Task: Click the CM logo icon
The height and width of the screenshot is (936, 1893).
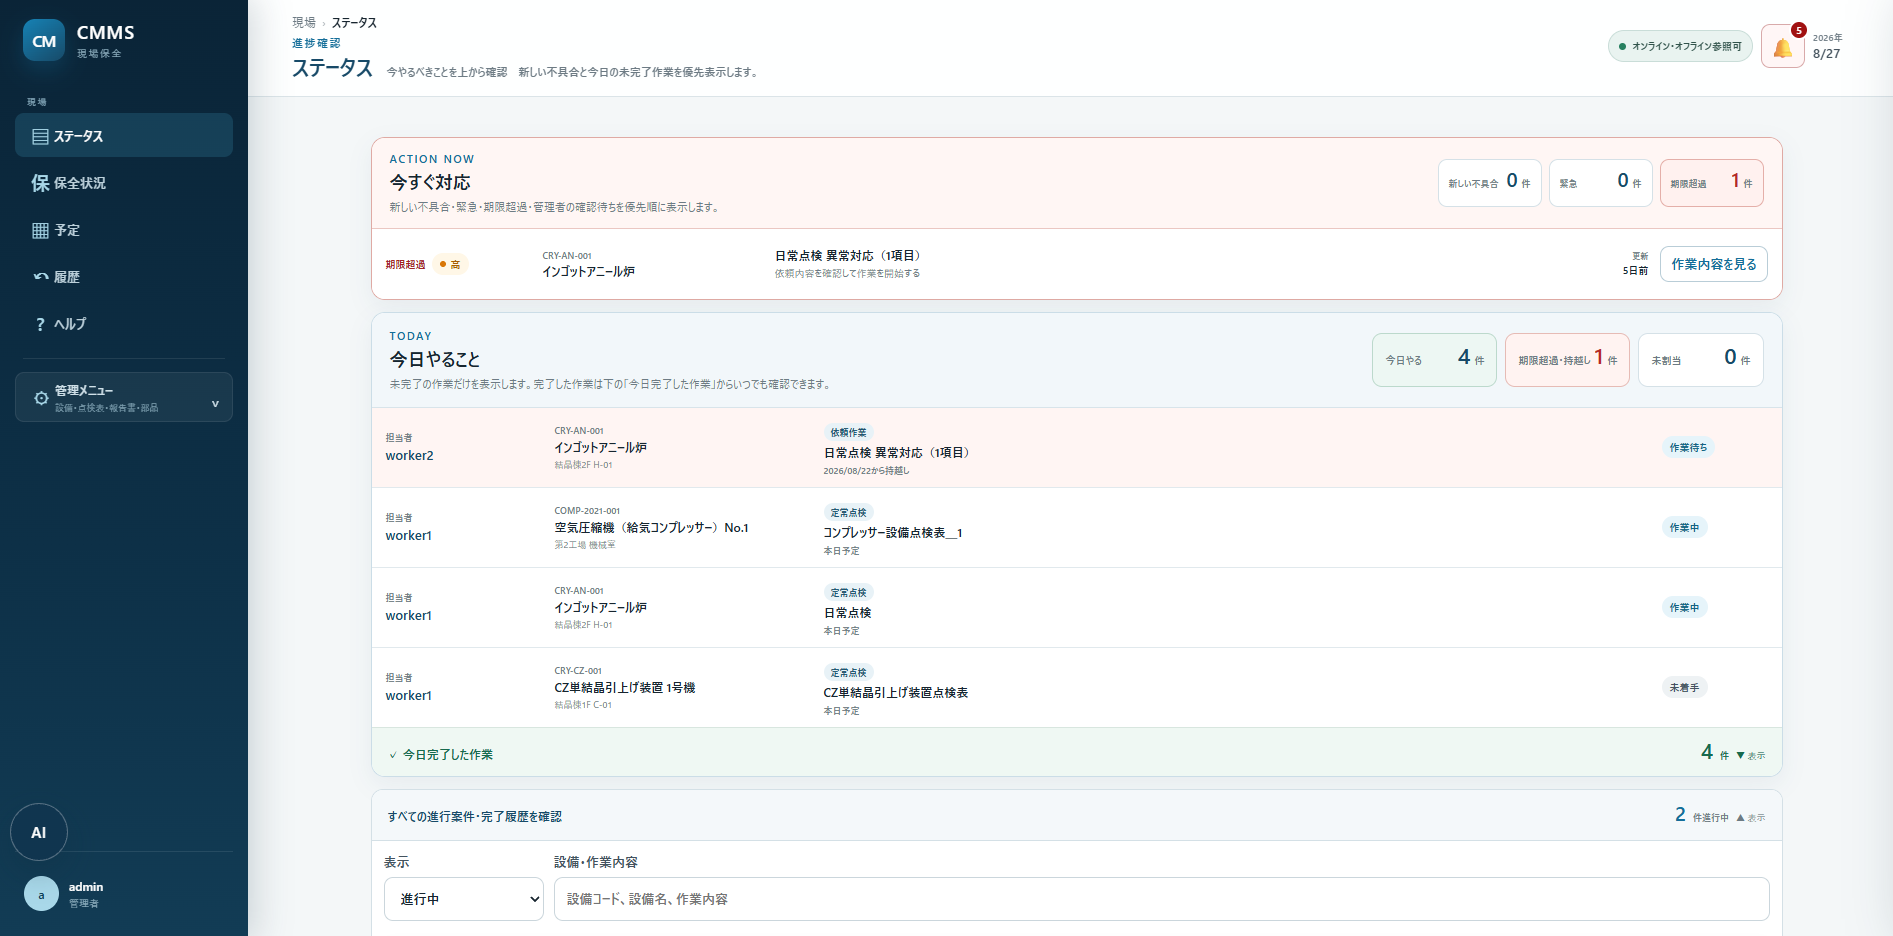Action: [44, 41]
